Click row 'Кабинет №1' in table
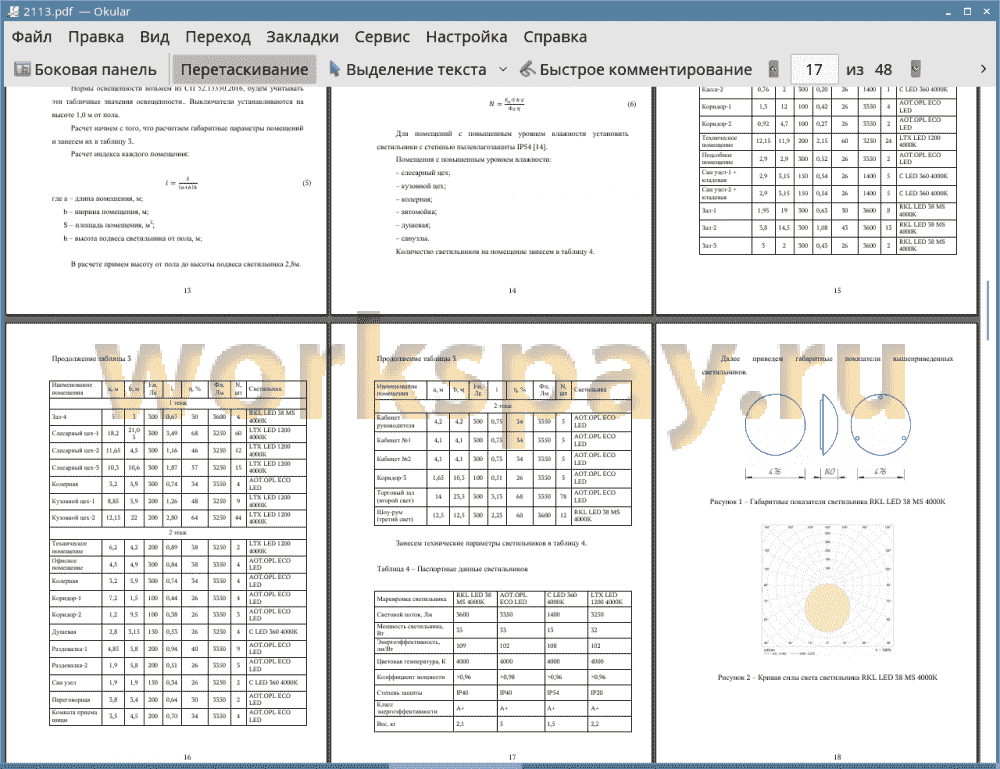Screen dimensions: 1000x769 [x=503, y=440]
